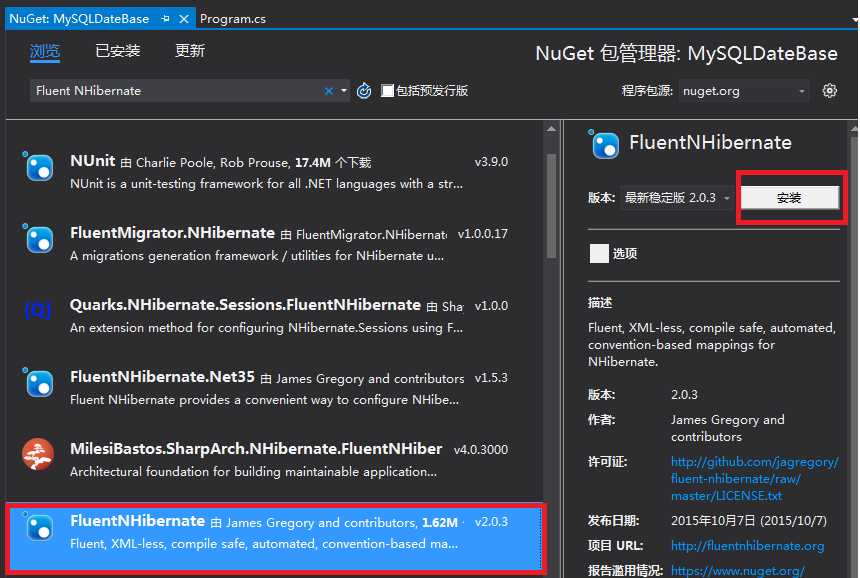Click the release date 2015年10月7日 value
Viewport: 860px width, 578px height.
749,520
